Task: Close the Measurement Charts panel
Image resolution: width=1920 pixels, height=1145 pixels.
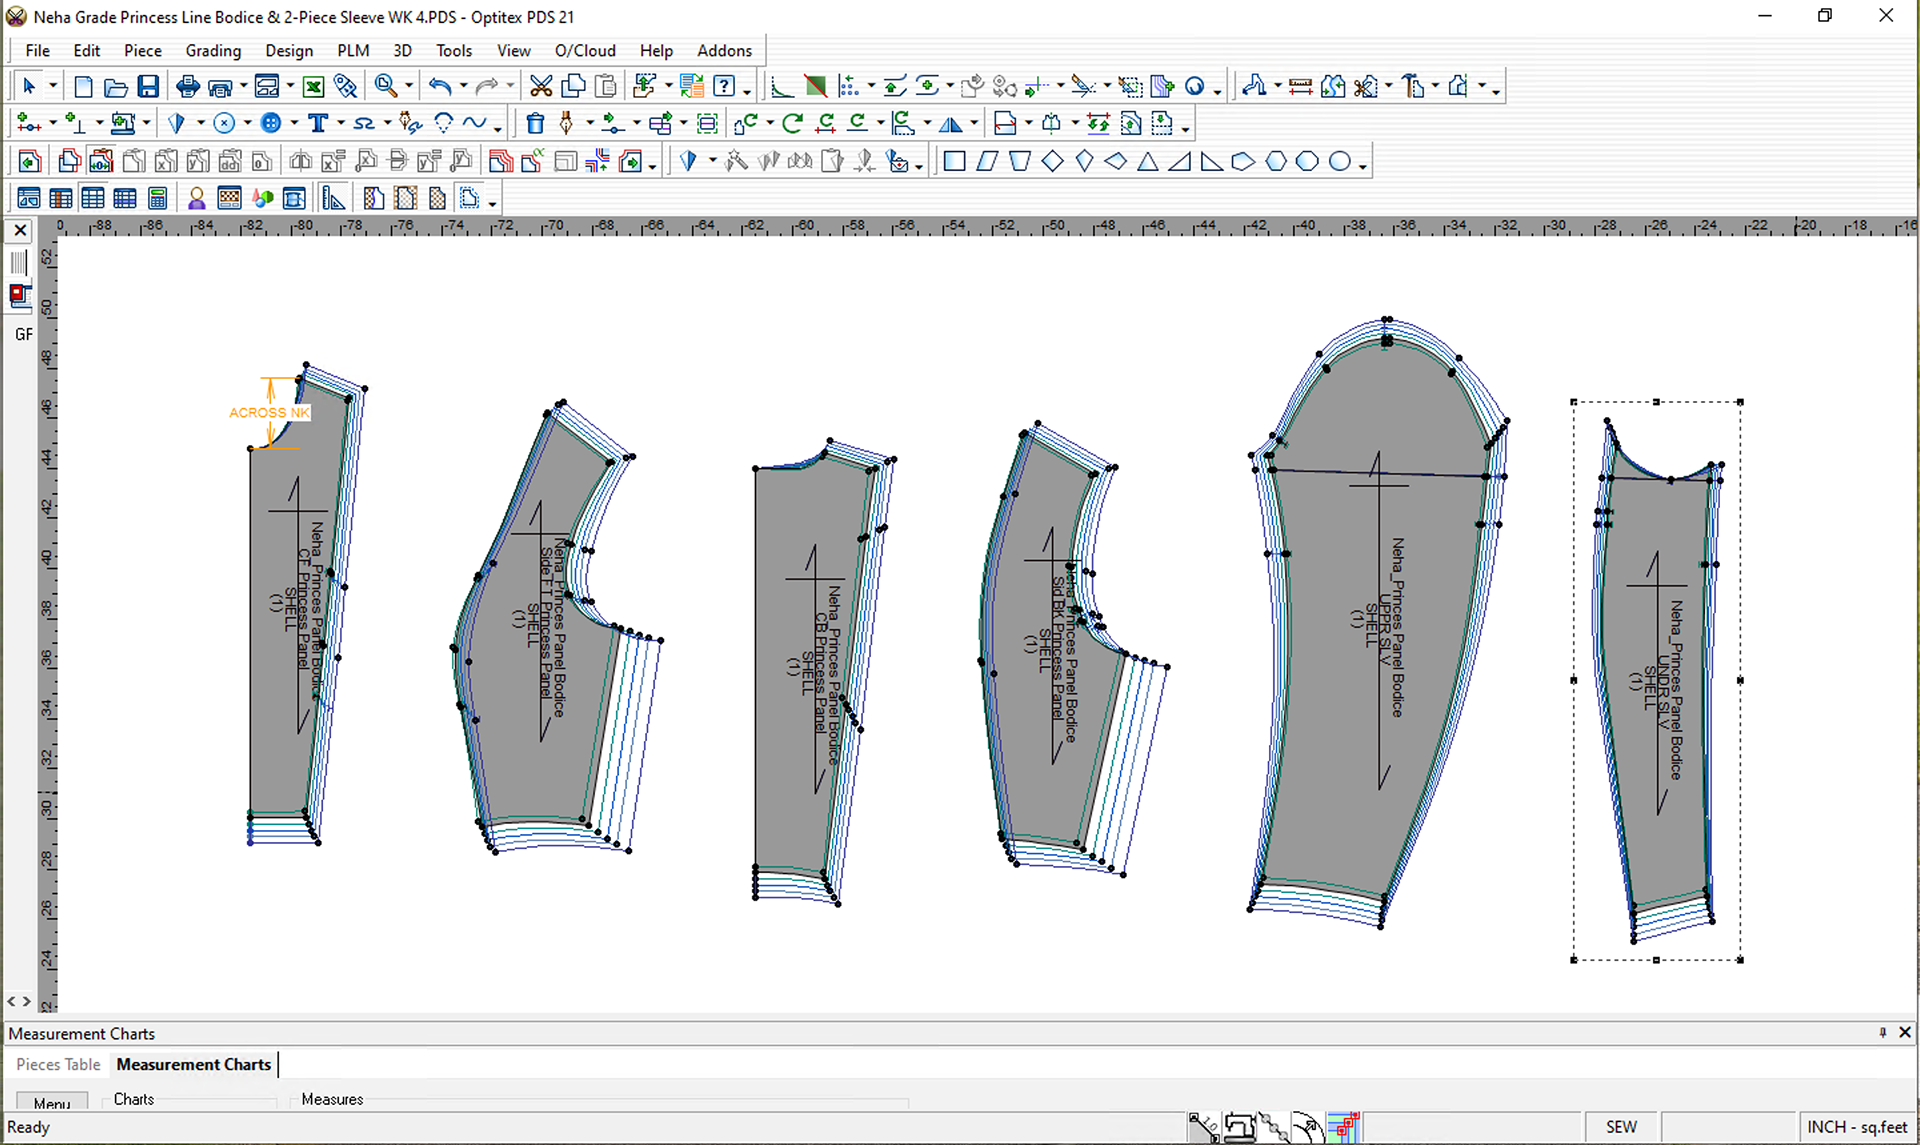Action: tap(1904, 1032)
